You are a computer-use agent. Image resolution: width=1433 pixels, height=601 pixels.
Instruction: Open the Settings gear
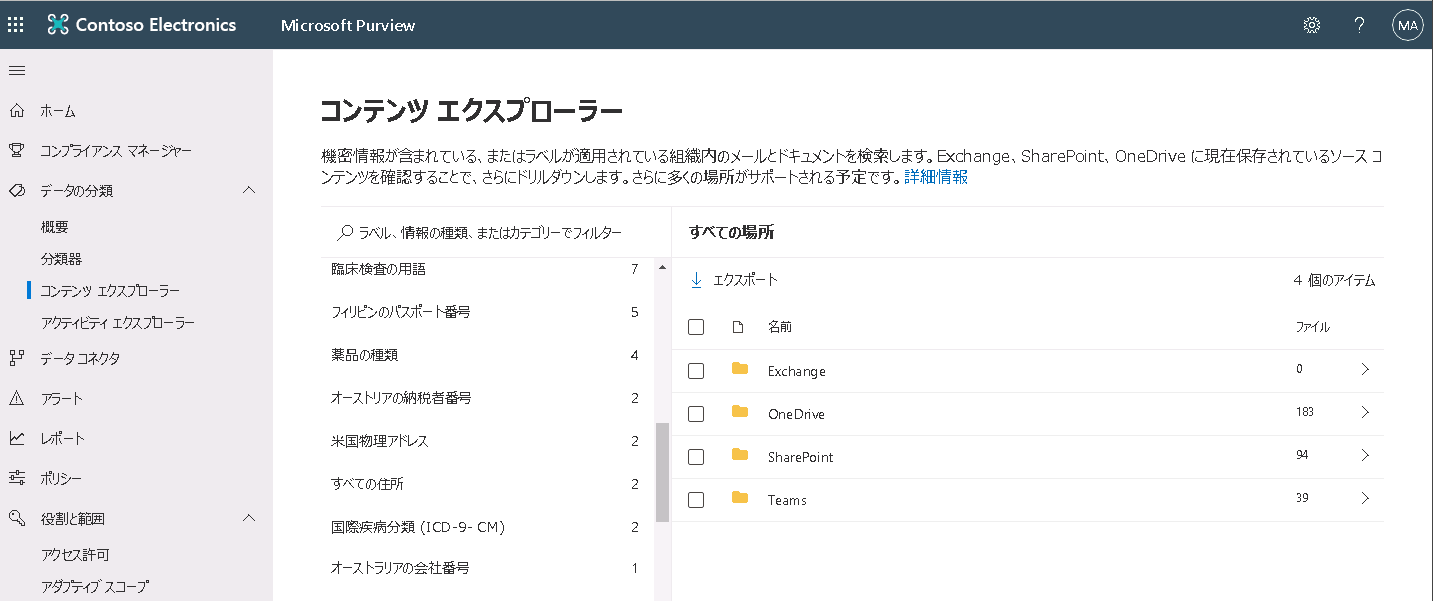tap(1311, 25)
